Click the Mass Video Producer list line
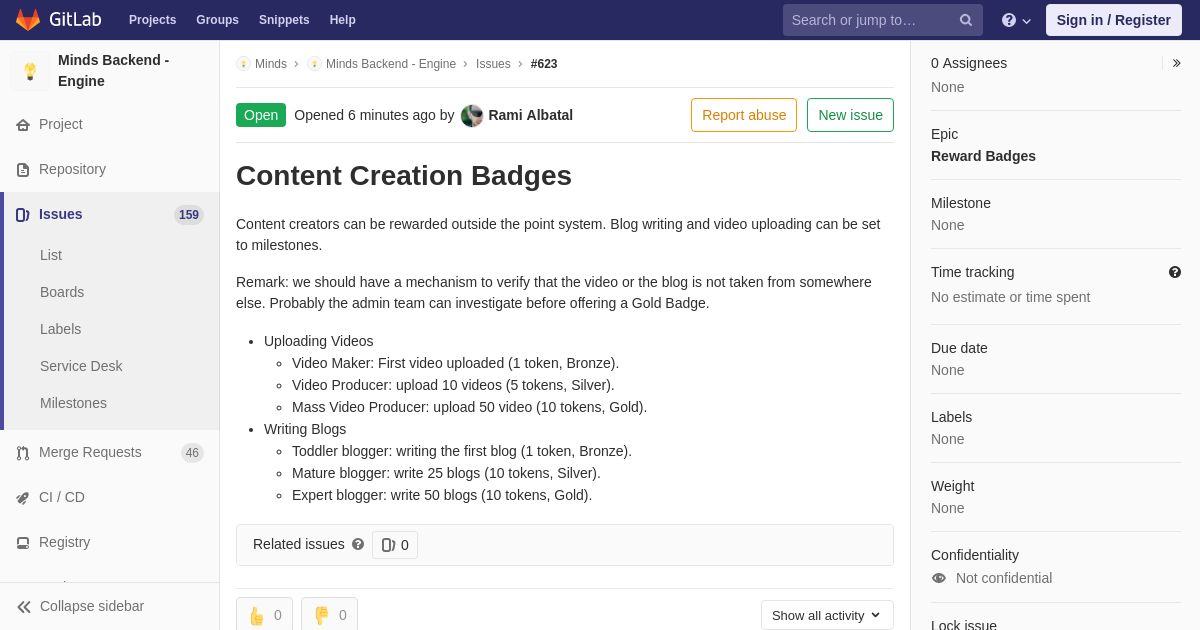 469,407
